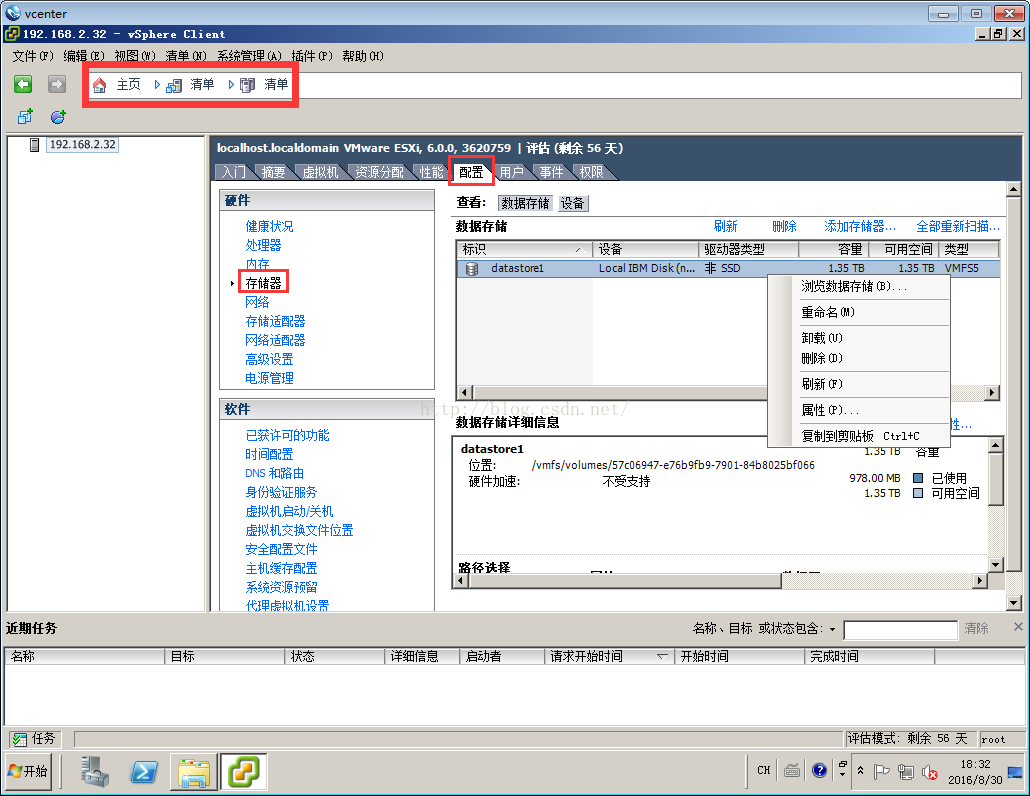The image size is (1030, 796).
Task: Open PowerShell from the taskbar
Action: click(144, 771)
